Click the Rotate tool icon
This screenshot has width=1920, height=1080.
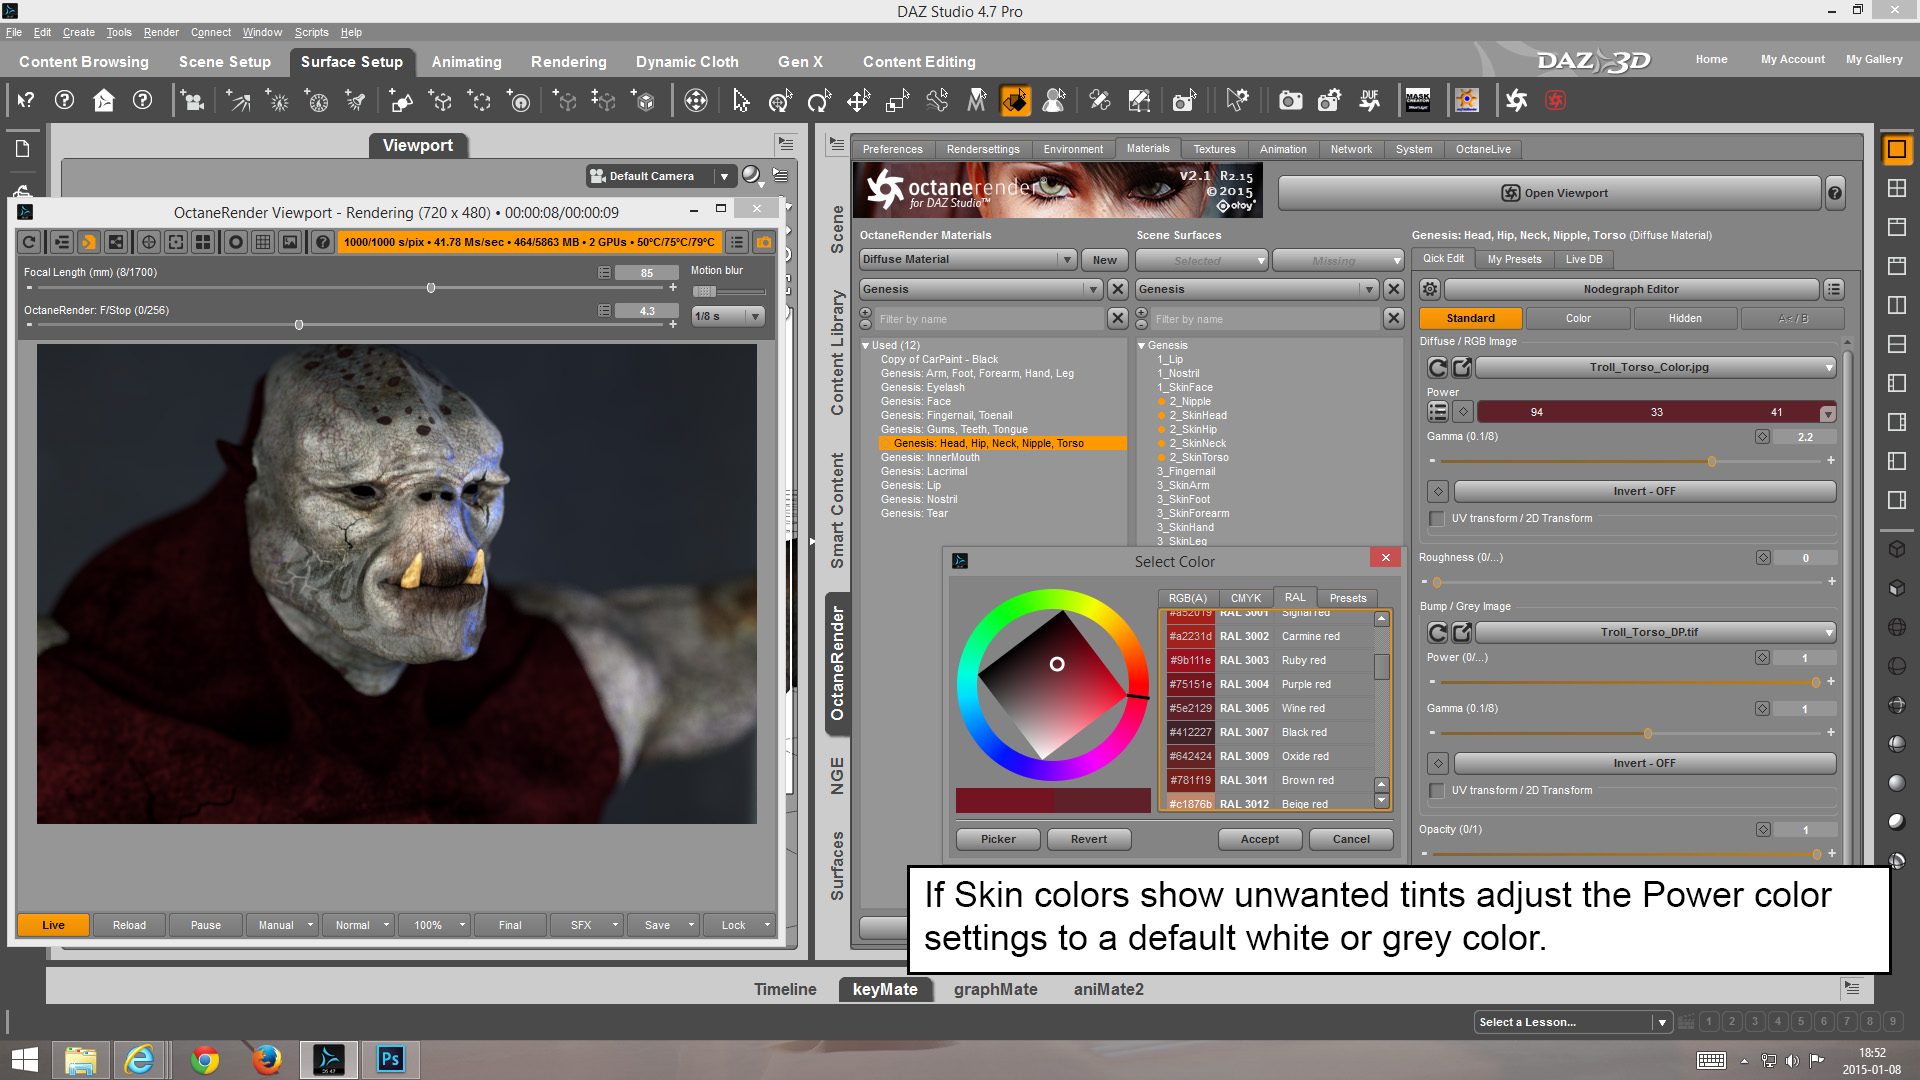[819, 101]
